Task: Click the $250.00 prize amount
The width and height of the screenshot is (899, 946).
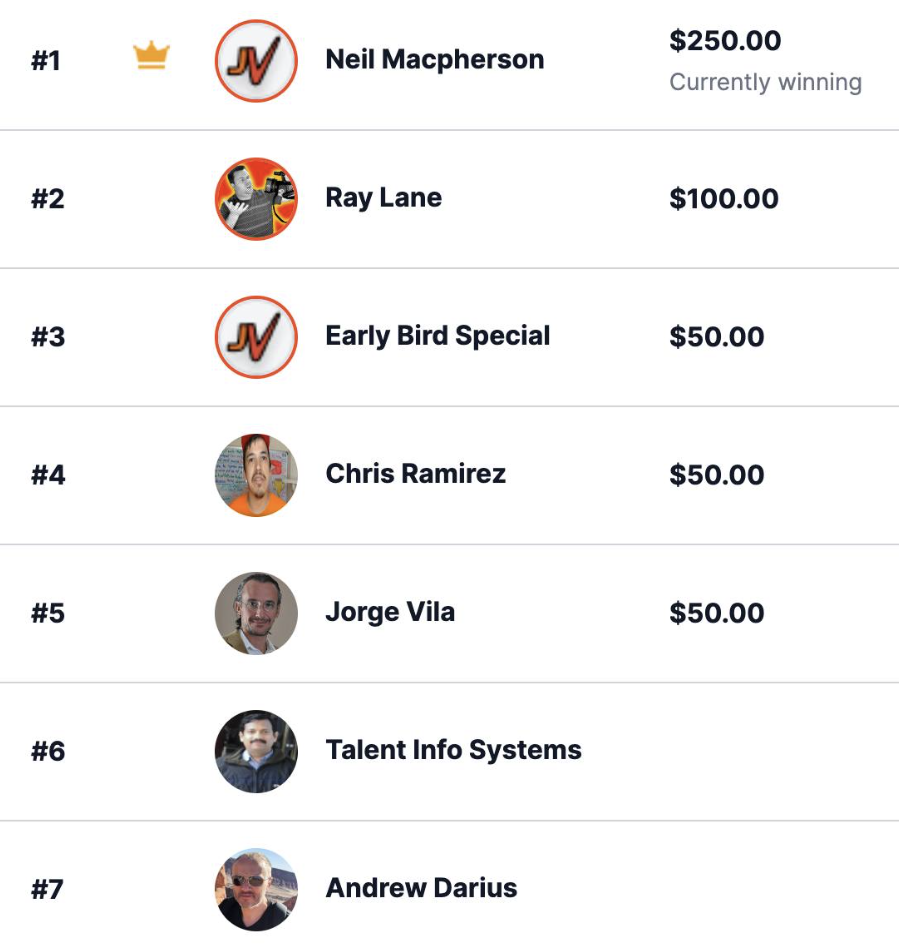Action: [x=725, y=41]
